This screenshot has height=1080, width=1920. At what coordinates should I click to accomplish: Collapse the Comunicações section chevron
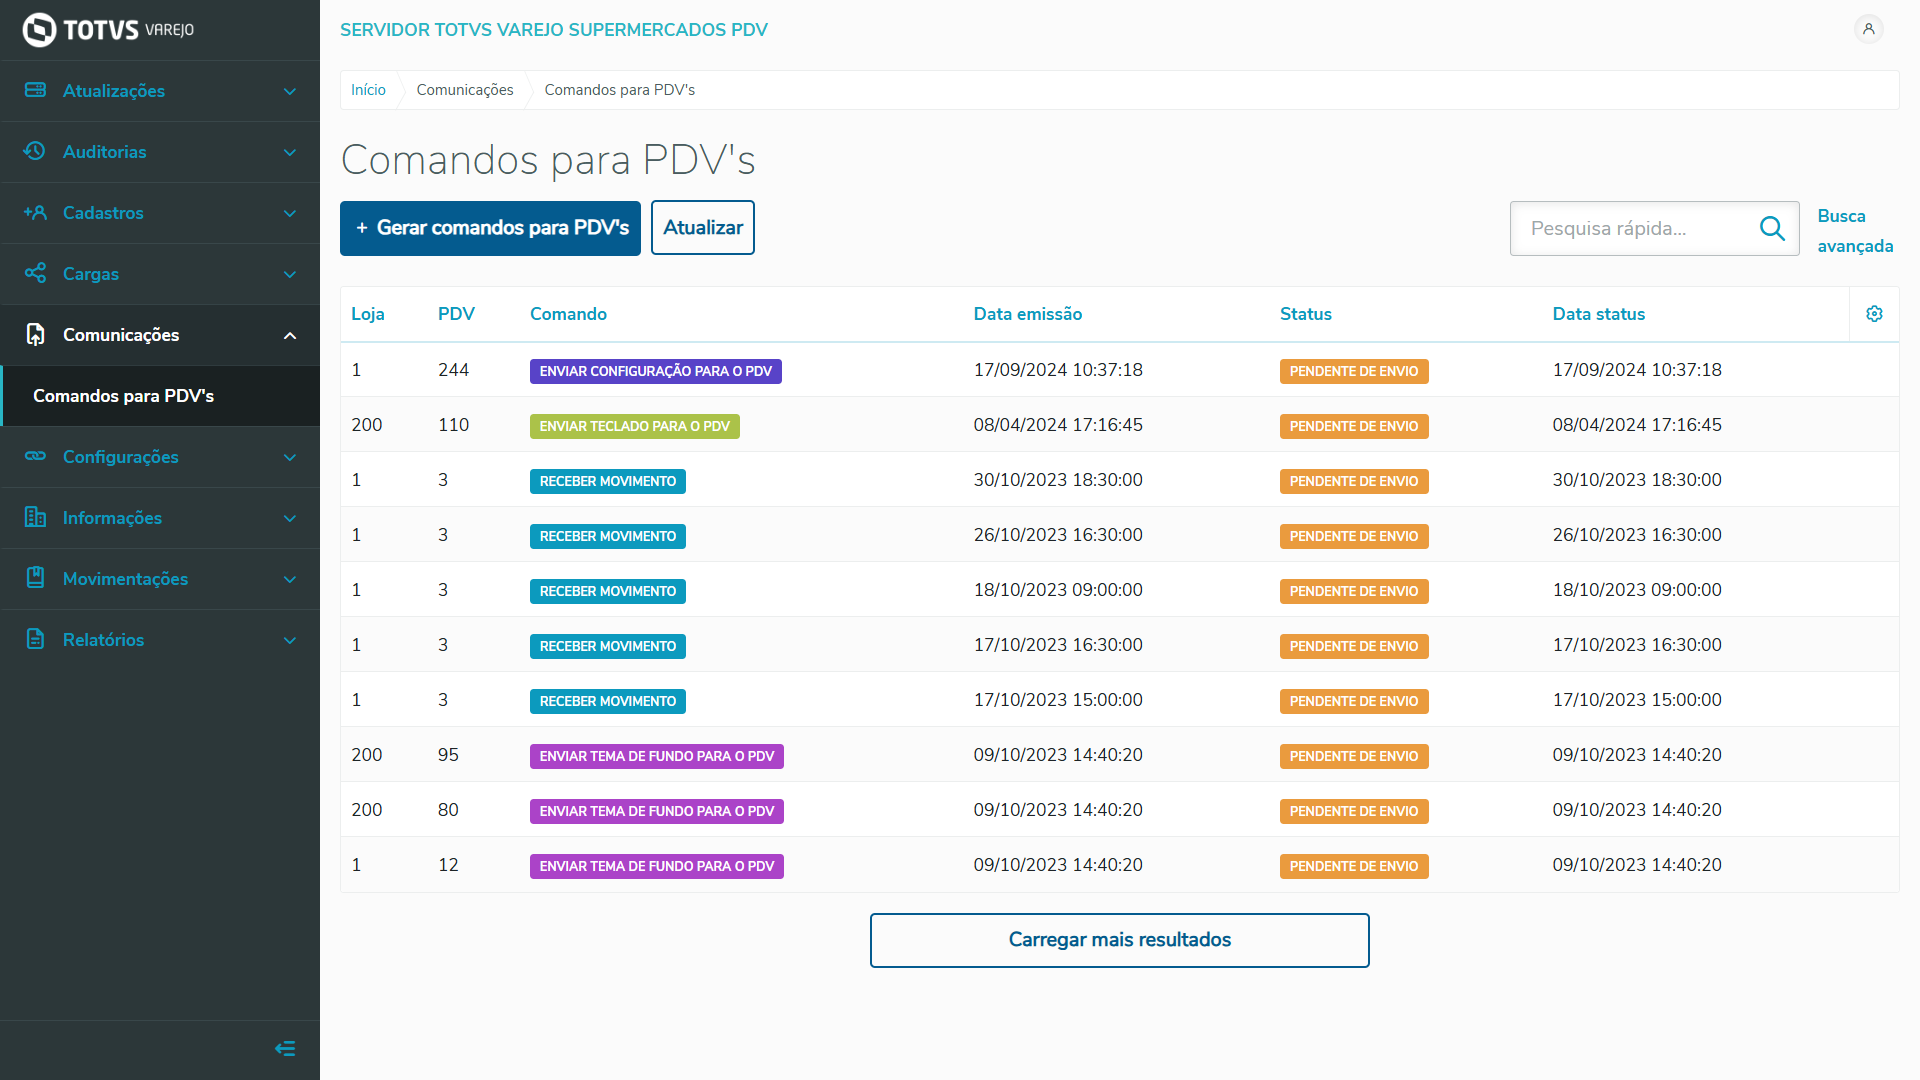[290, 335]
